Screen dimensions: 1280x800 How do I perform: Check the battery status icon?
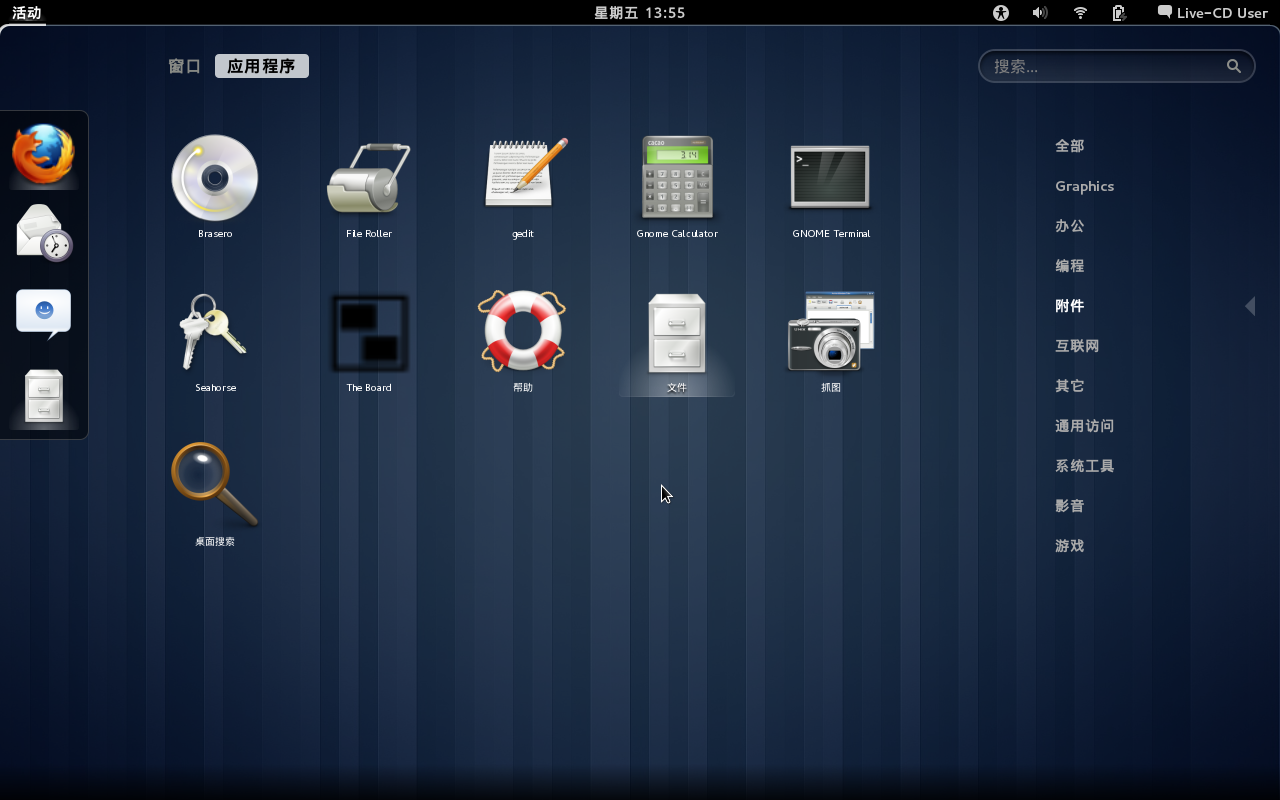1119,13
